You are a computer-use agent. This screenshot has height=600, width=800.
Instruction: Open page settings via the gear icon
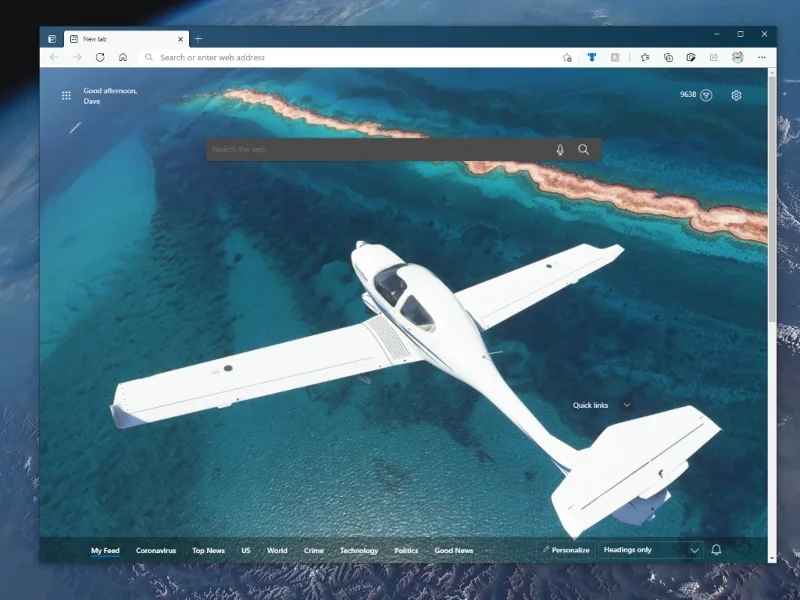(x=738, y=95)
